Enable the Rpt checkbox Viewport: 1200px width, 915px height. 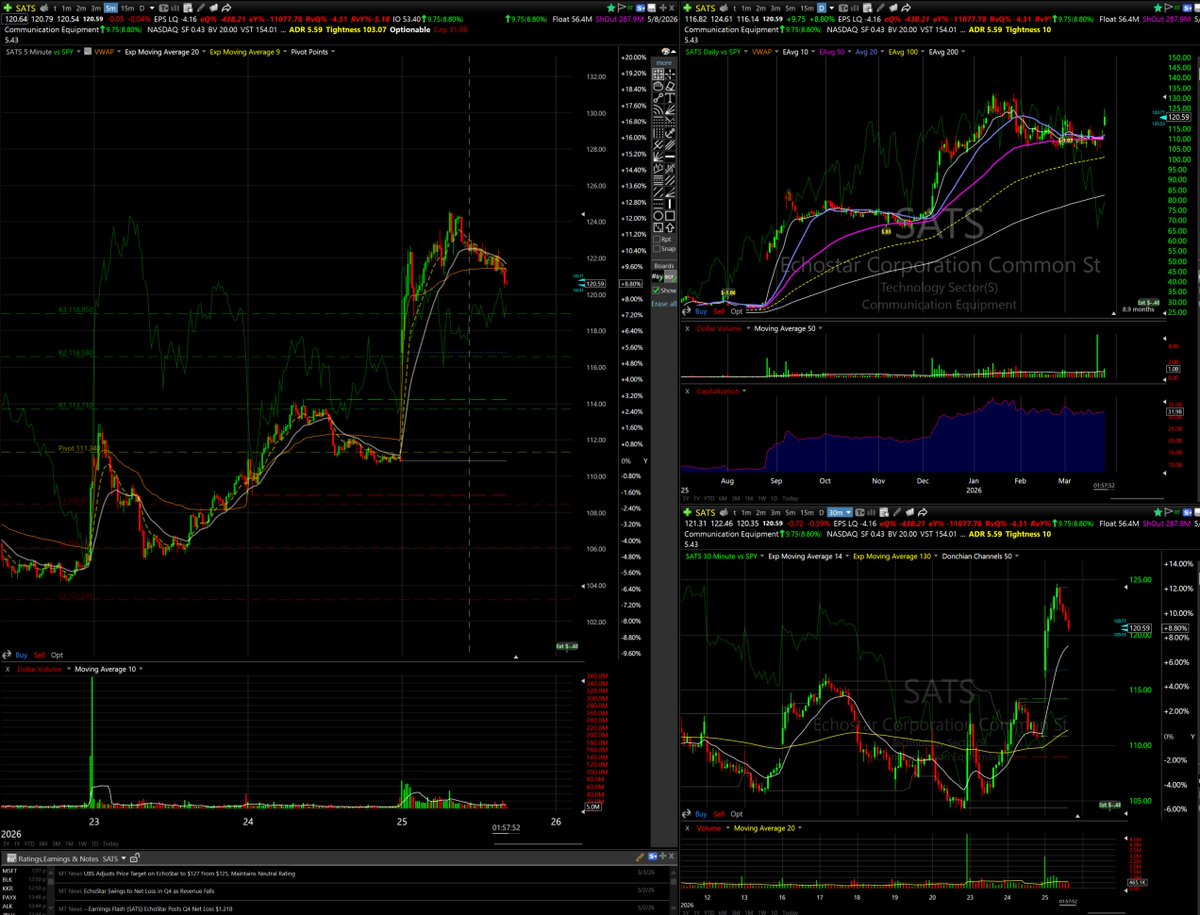coord(657,239)
